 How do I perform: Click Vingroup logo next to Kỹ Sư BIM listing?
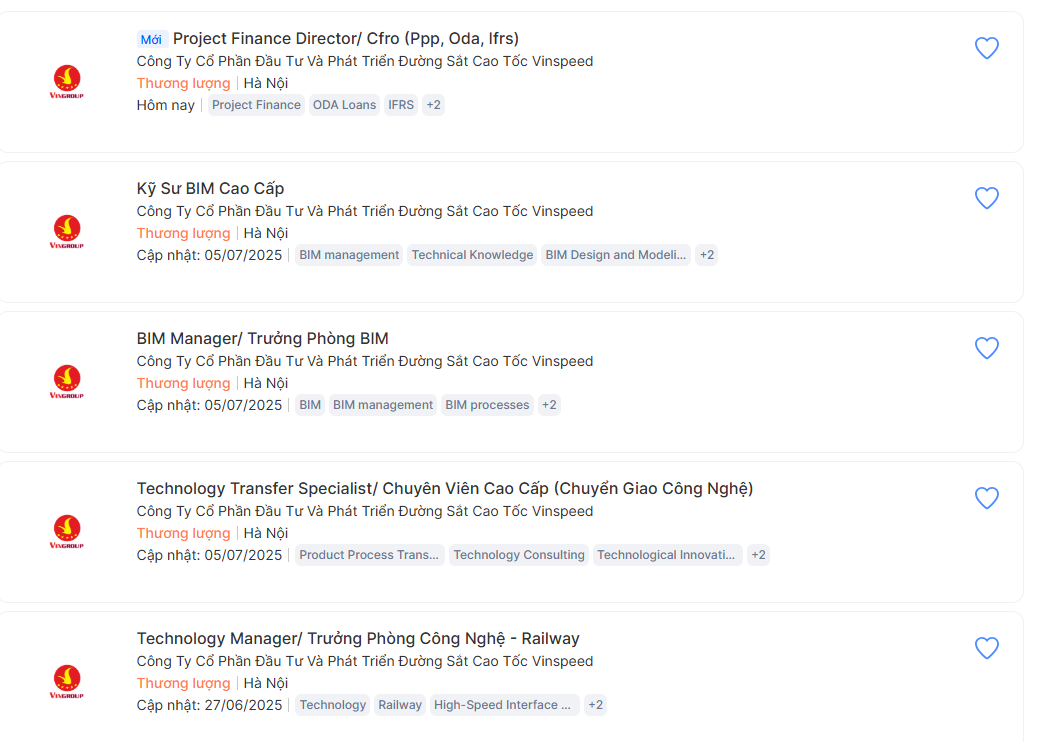coord(67,232)
